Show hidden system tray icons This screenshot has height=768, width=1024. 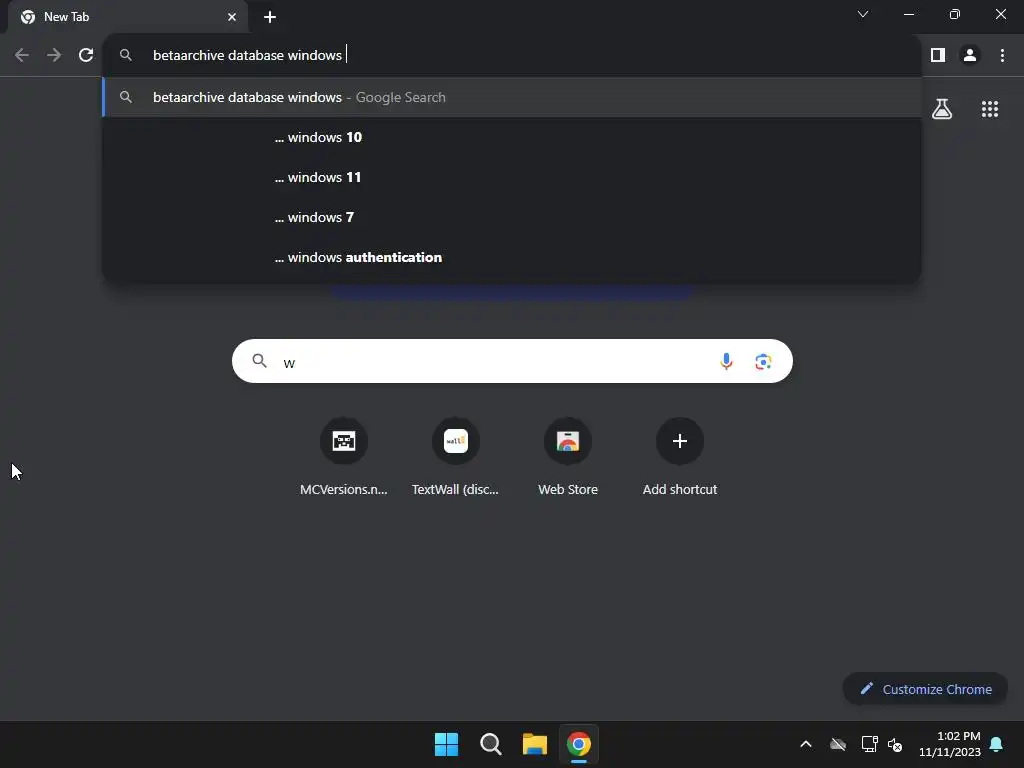(x=806, y=744)
